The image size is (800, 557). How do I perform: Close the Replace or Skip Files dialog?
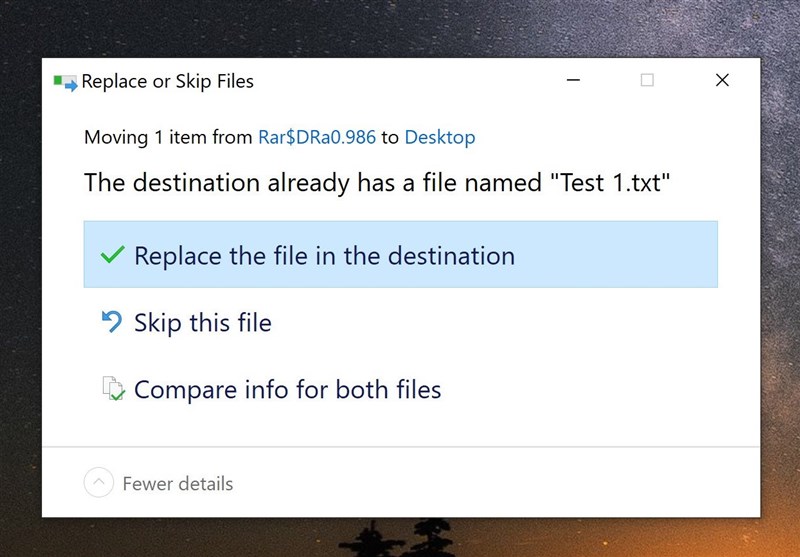pyautogui.click(x=722, y=81)
